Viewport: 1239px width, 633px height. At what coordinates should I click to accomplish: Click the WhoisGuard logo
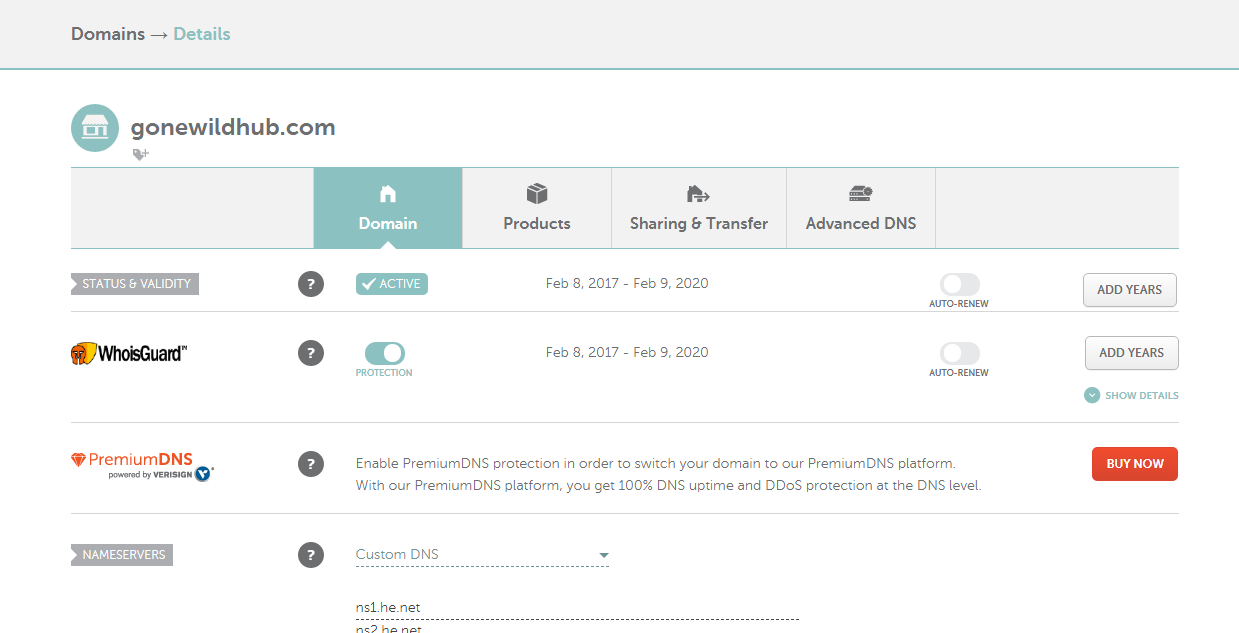coord(129,353)
